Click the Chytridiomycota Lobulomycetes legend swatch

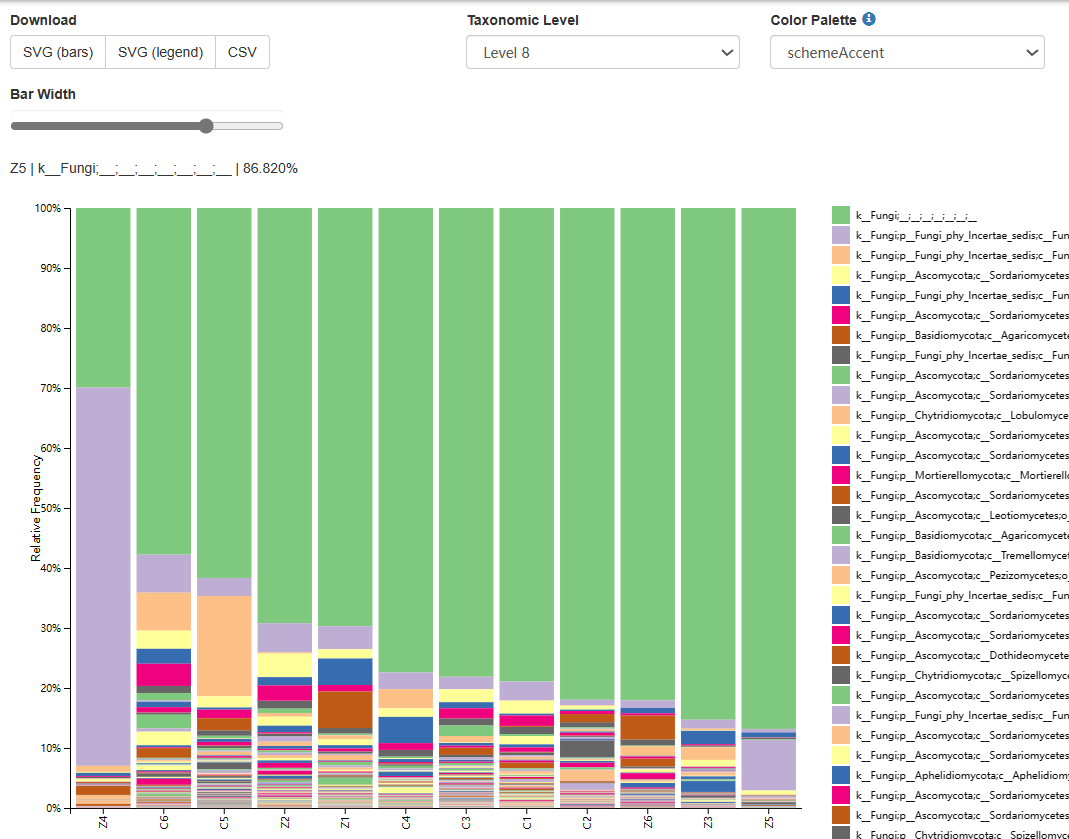click(x=840, y=415)
